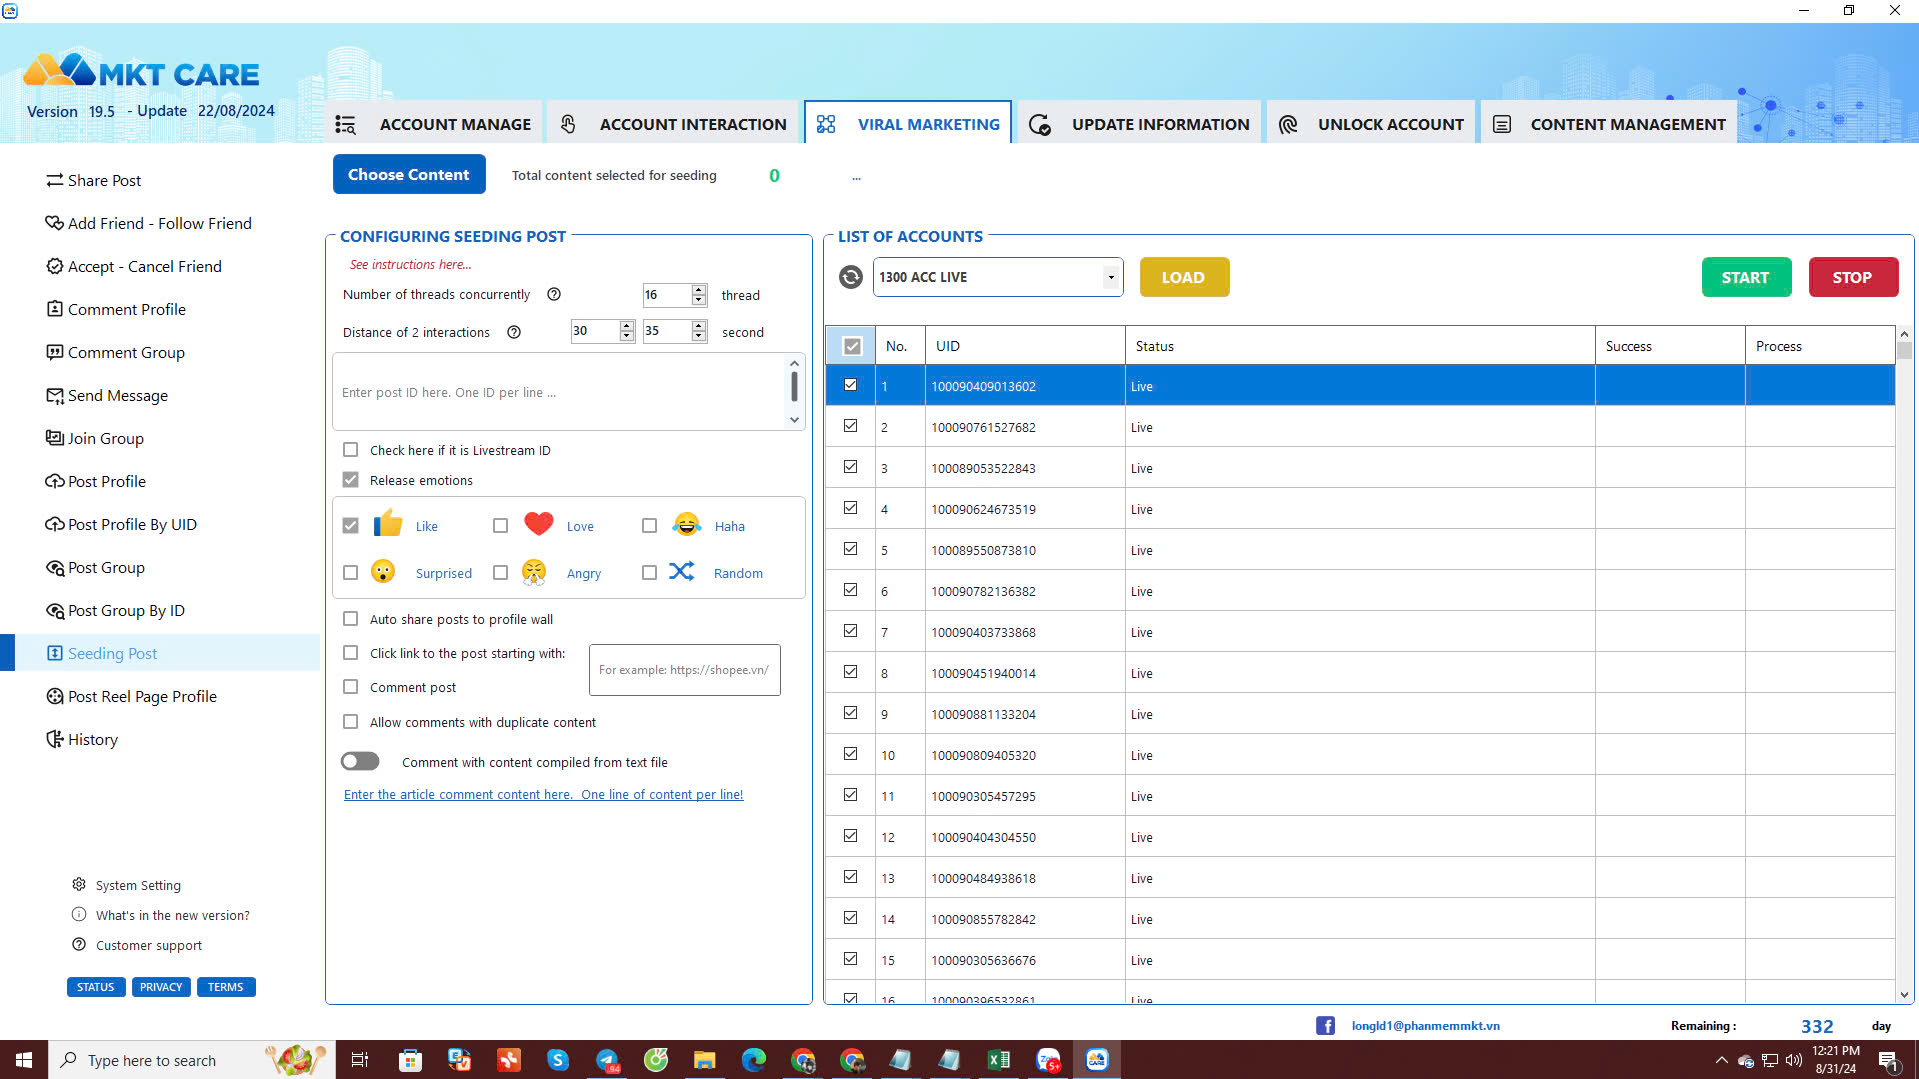Viewport: 1919px width, 1079px height.
Task: Click the Haha laughing emoji icon
Action: pyautogui.click(x=687, y=524)
